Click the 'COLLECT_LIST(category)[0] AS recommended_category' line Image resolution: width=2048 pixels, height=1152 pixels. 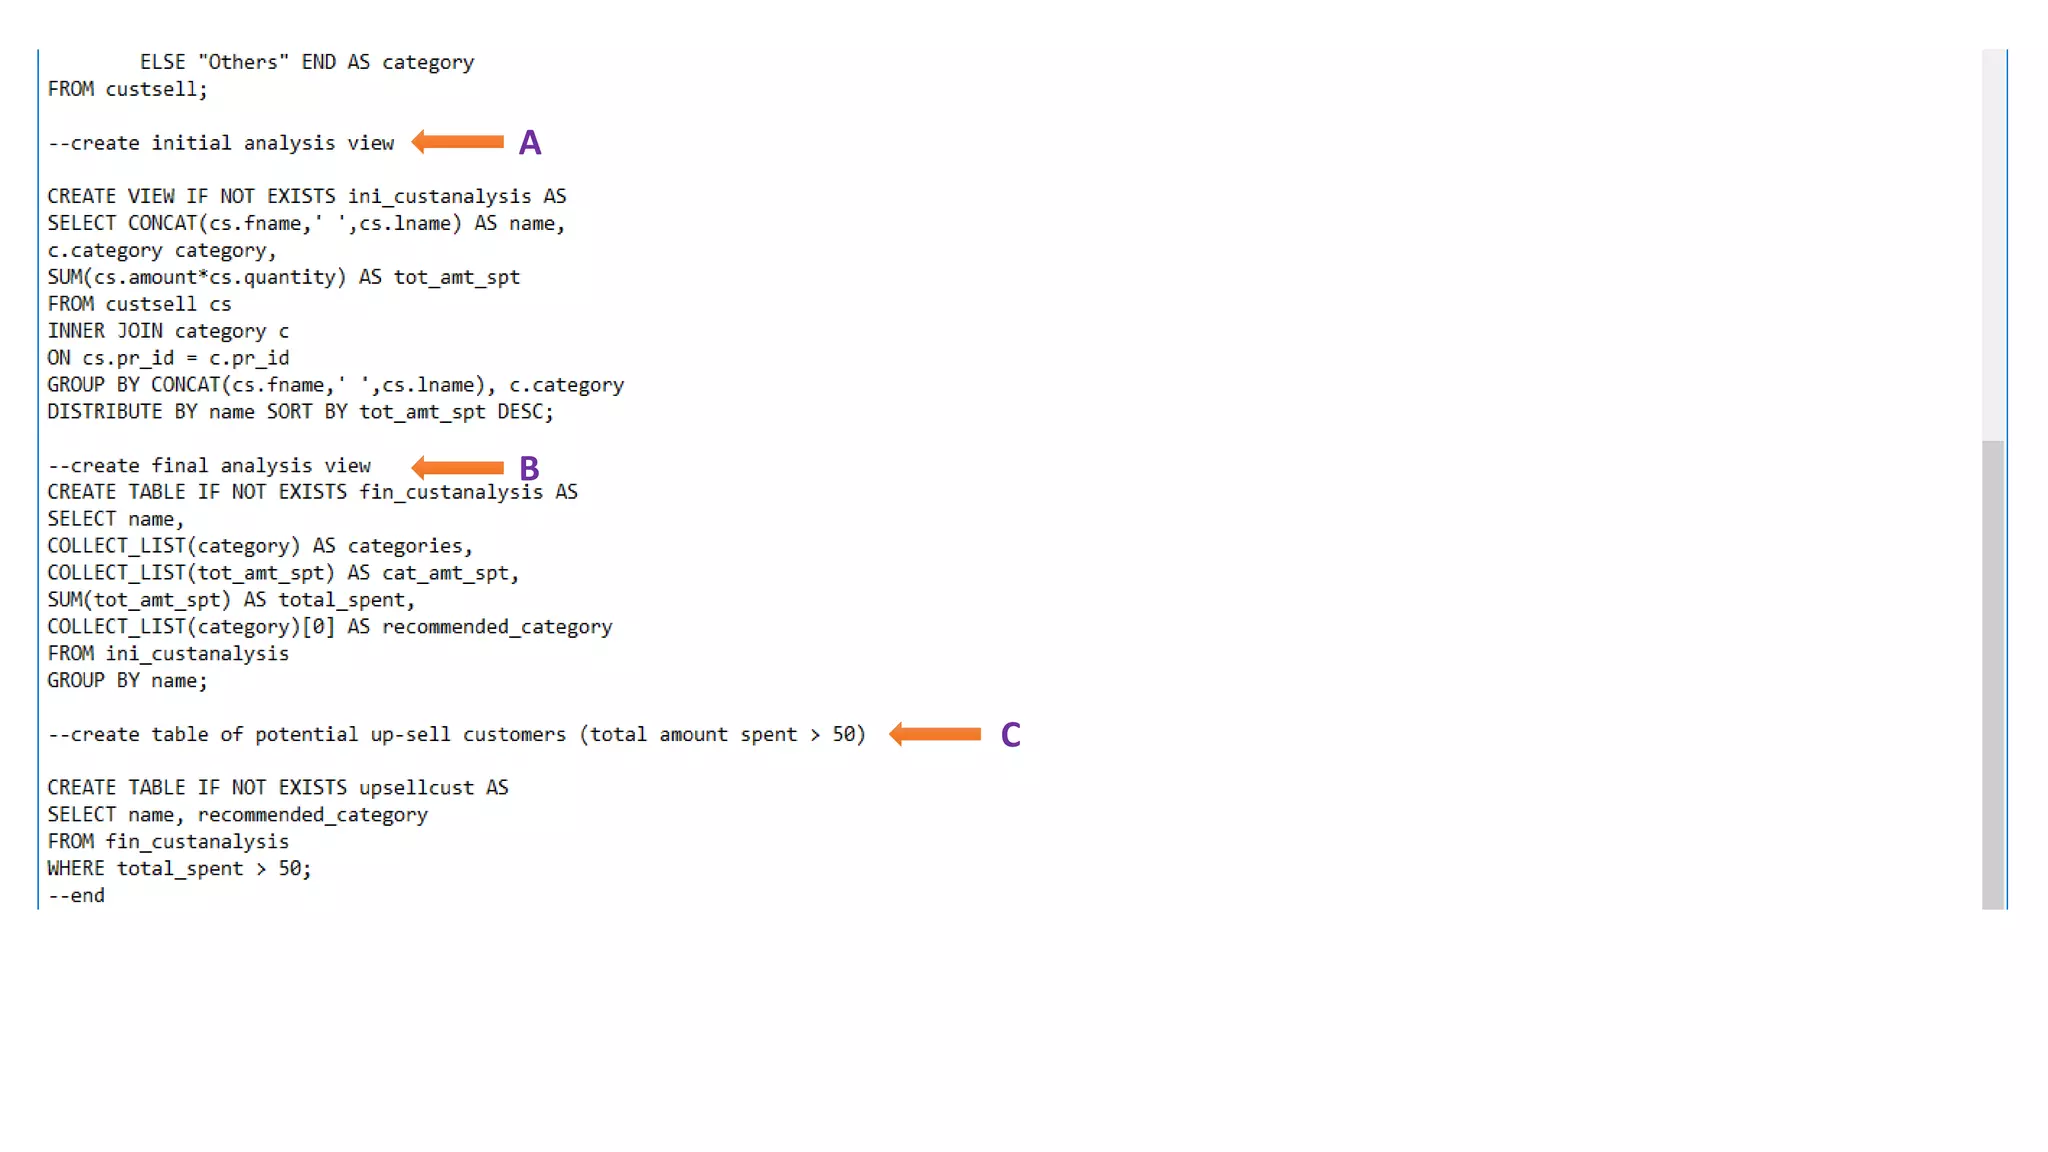pyautogui.click(x=329, y=627)
